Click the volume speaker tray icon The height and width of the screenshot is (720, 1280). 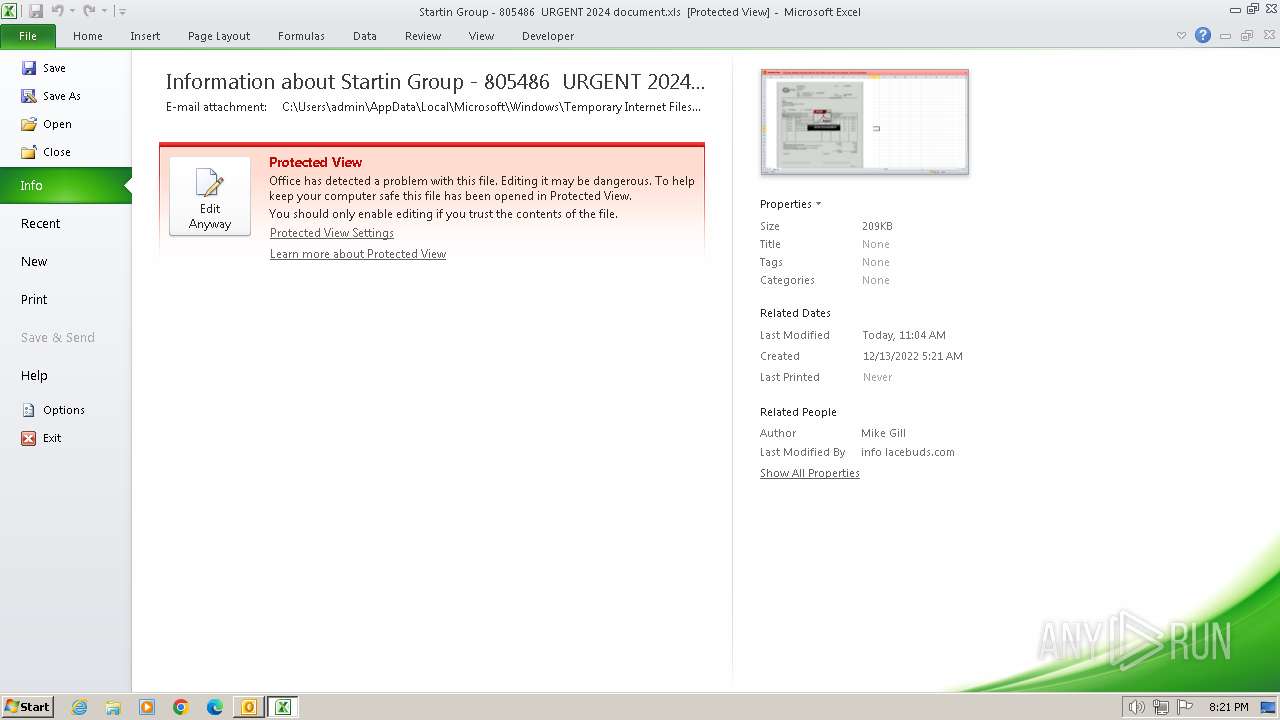point(1137,707)
